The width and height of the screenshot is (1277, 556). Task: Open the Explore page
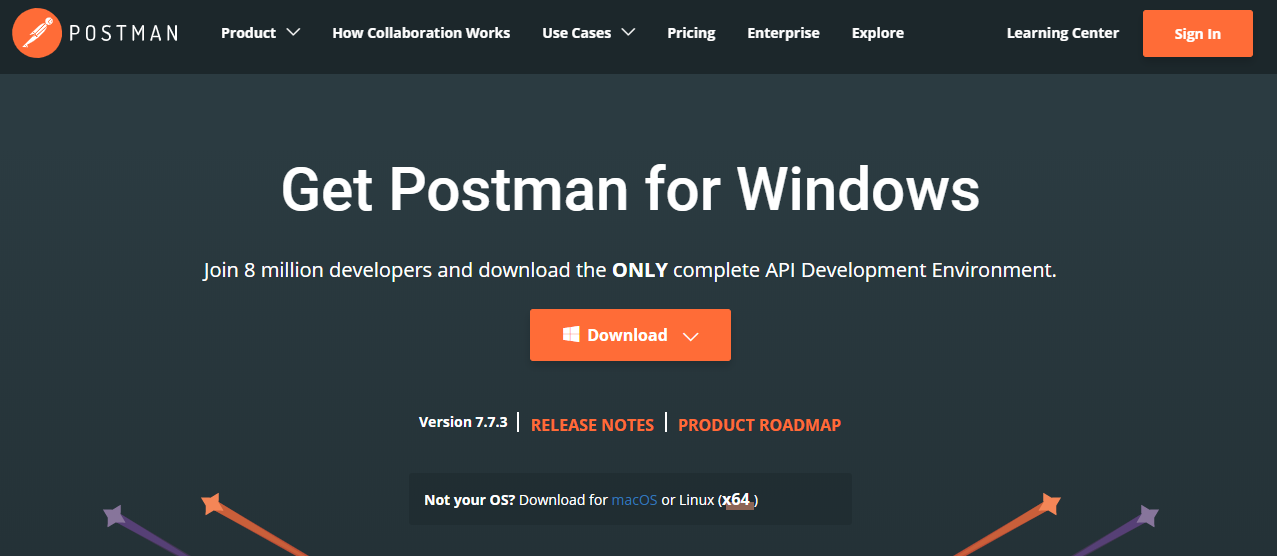(878, 33)
